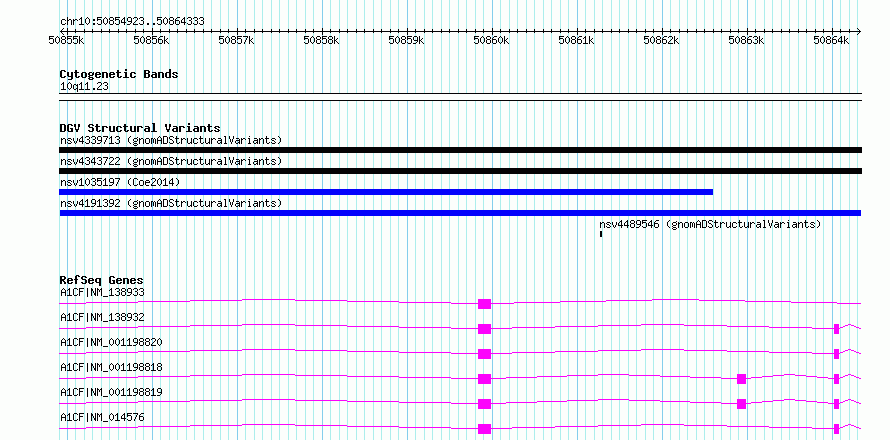Screen dimensions: 890x440
Task: Open variant nsv4339713 label
Action: coord(171,140)
